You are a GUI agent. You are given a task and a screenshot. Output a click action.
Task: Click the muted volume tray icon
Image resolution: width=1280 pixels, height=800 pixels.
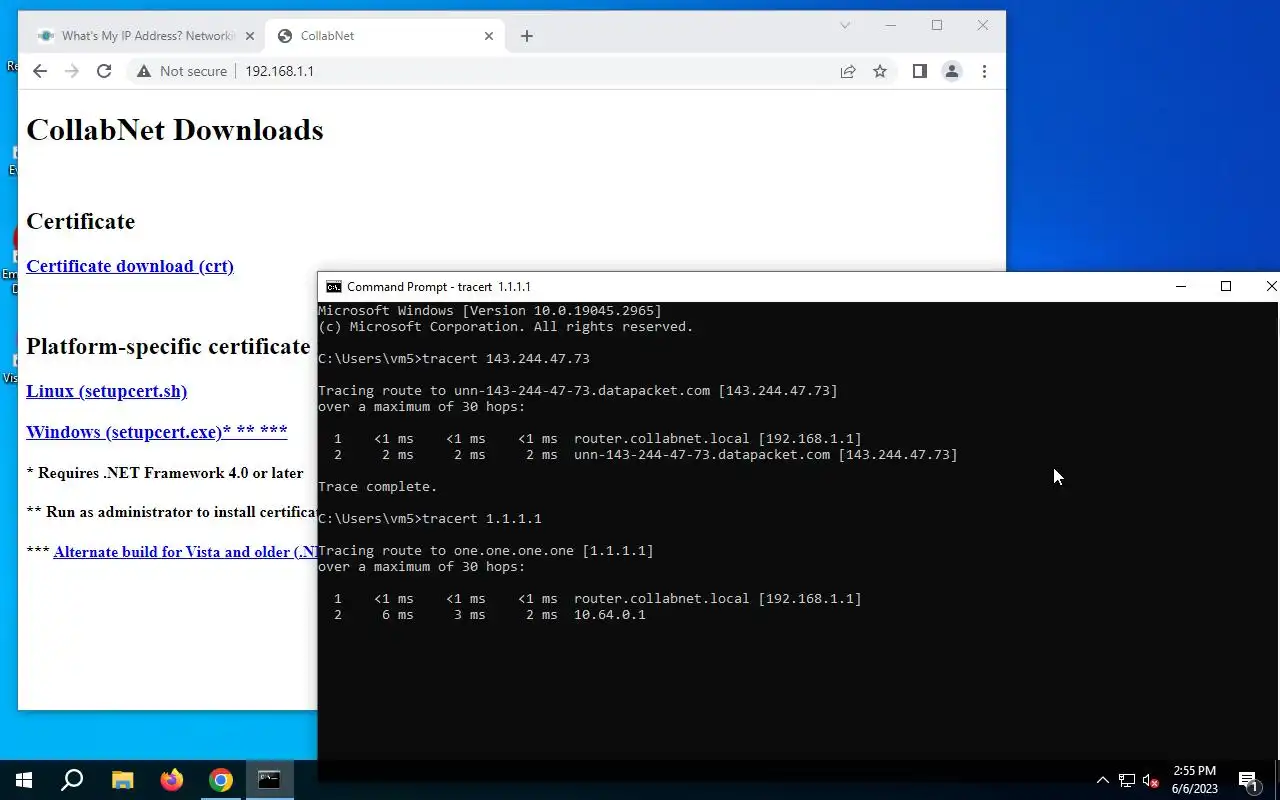[x=1151, y=780]
